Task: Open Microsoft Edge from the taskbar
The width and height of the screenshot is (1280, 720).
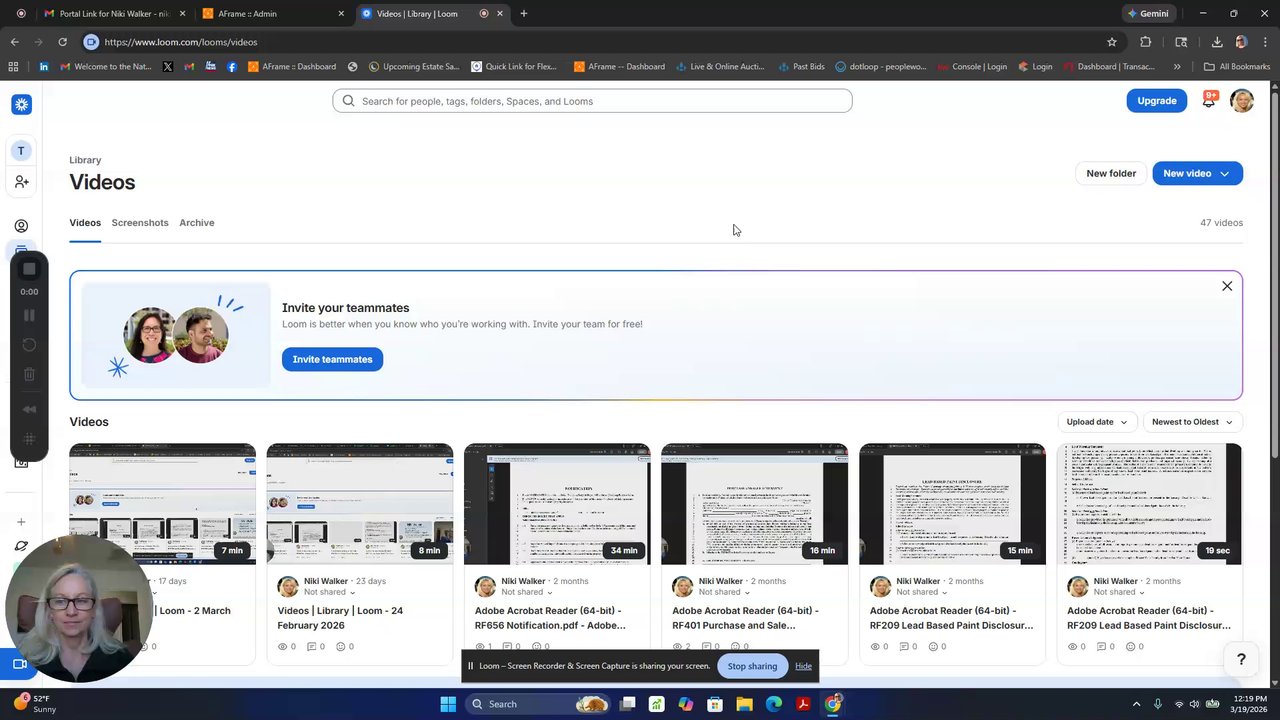Action: click(x=773, y=704)
